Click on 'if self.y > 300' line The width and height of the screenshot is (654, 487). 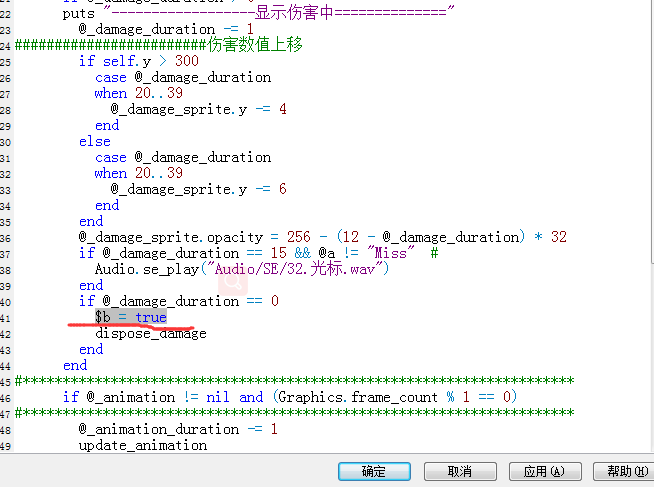pyautogui.click(x=139, y=61)
